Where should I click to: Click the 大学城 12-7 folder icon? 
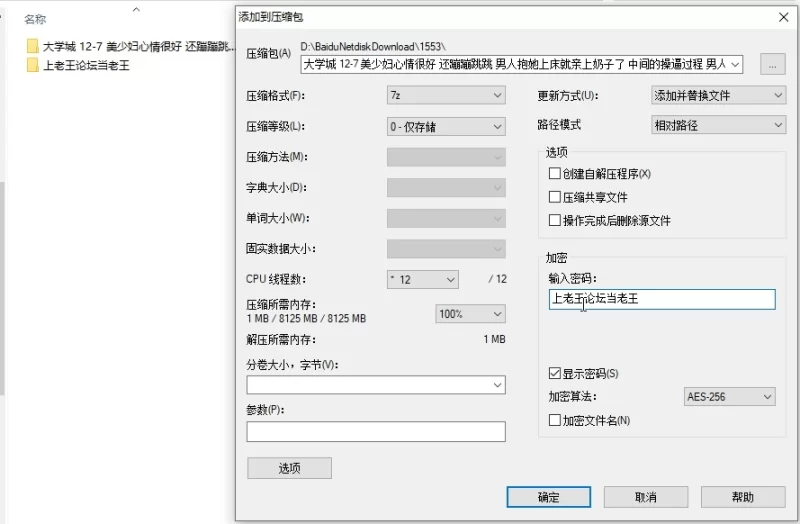(33, 46)
